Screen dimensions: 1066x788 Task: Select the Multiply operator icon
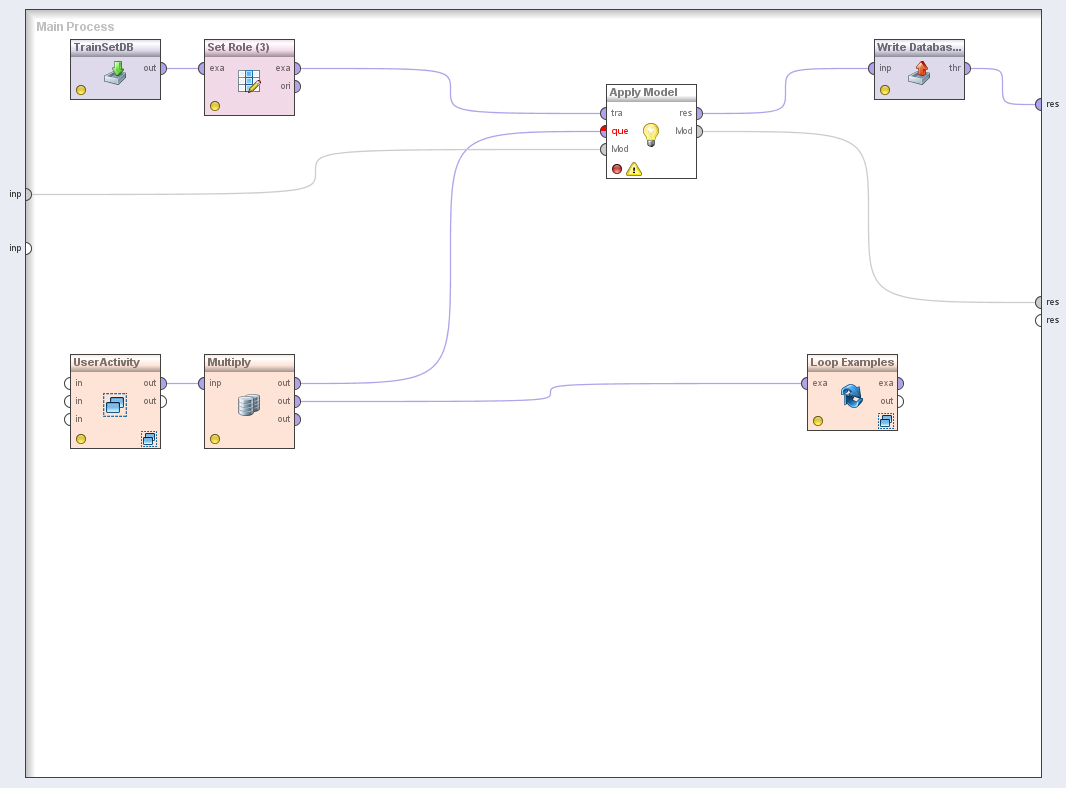(249, 404)
